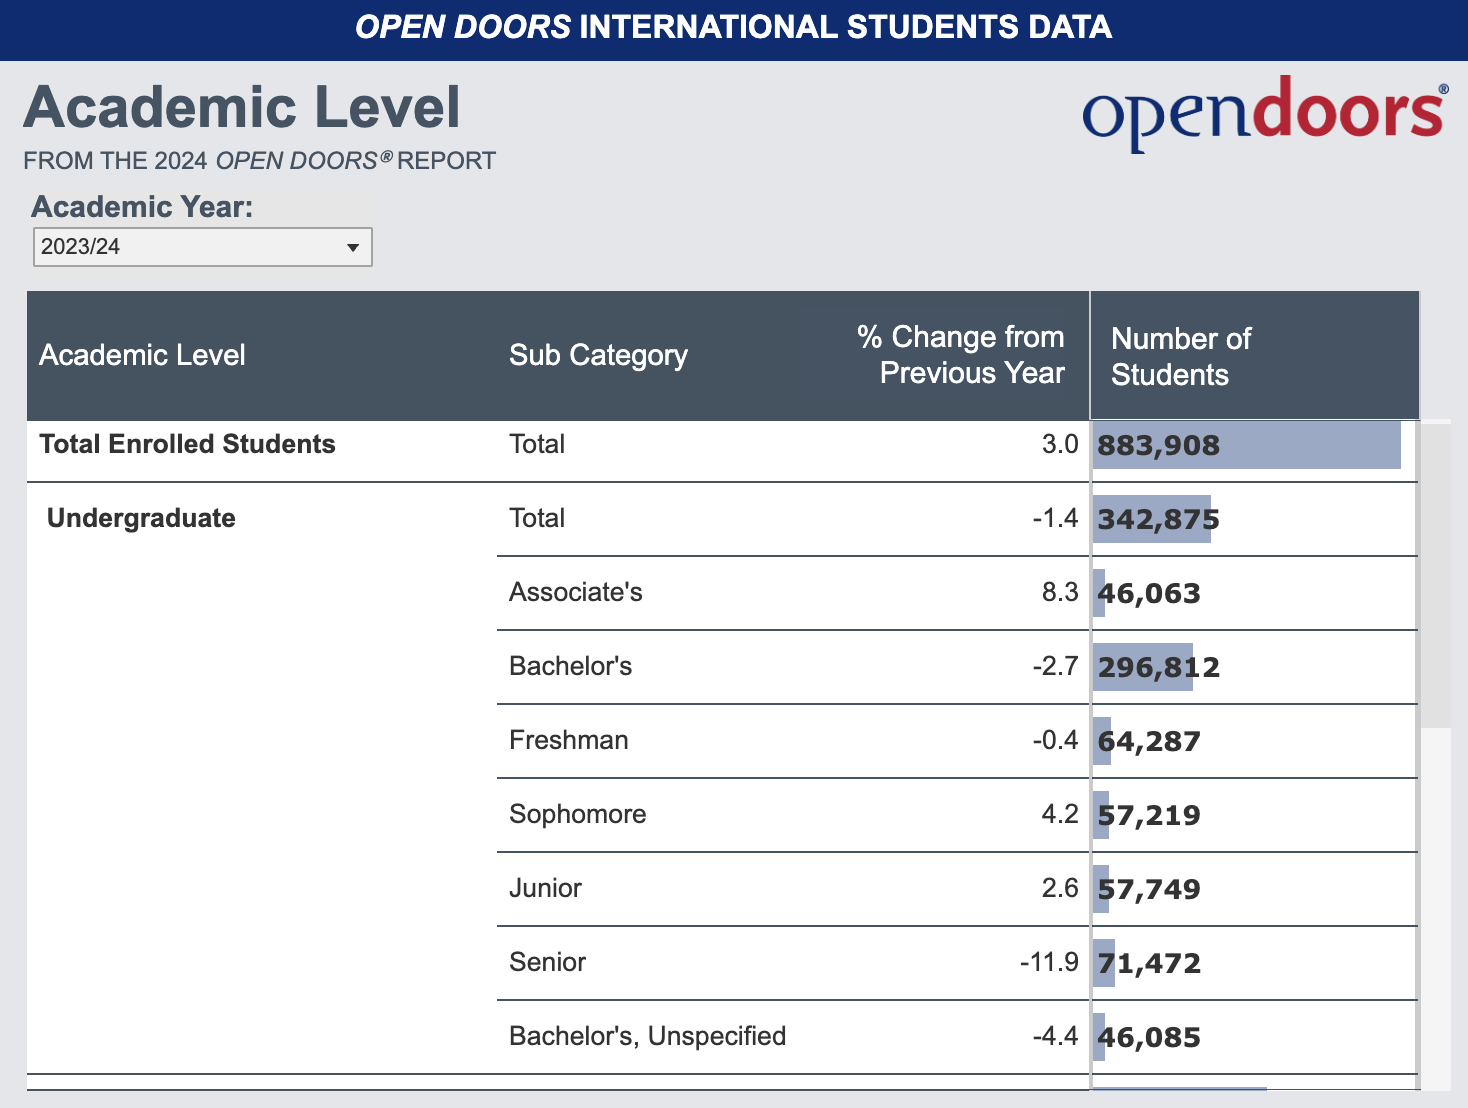
Task: Click the Junior row label
Action: point(545,888)
